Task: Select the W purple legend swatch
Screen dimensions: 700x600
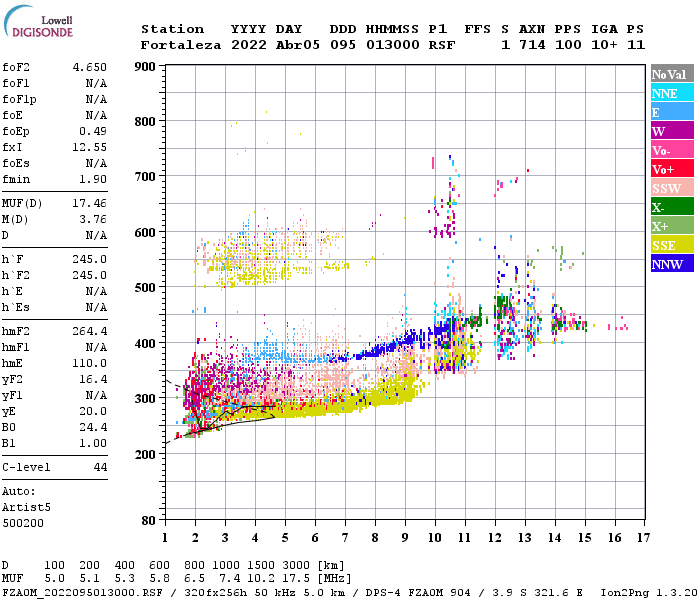Action: click(672, 131)
